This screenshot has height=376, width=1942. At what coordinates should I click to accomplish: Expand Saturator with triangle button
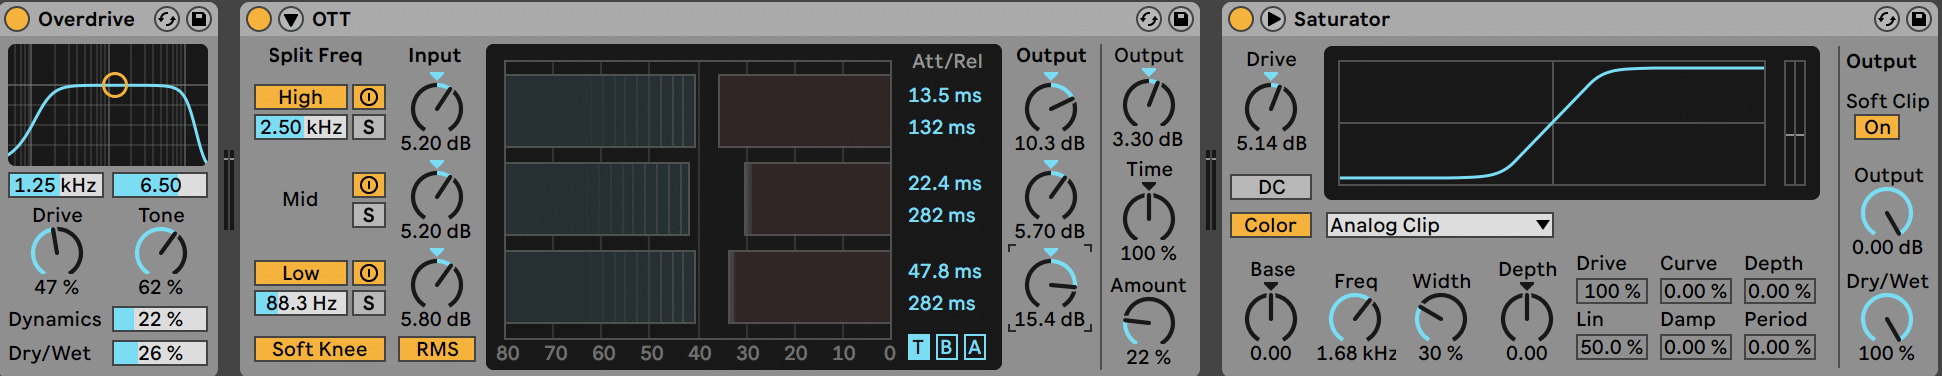click(1273, 19)
